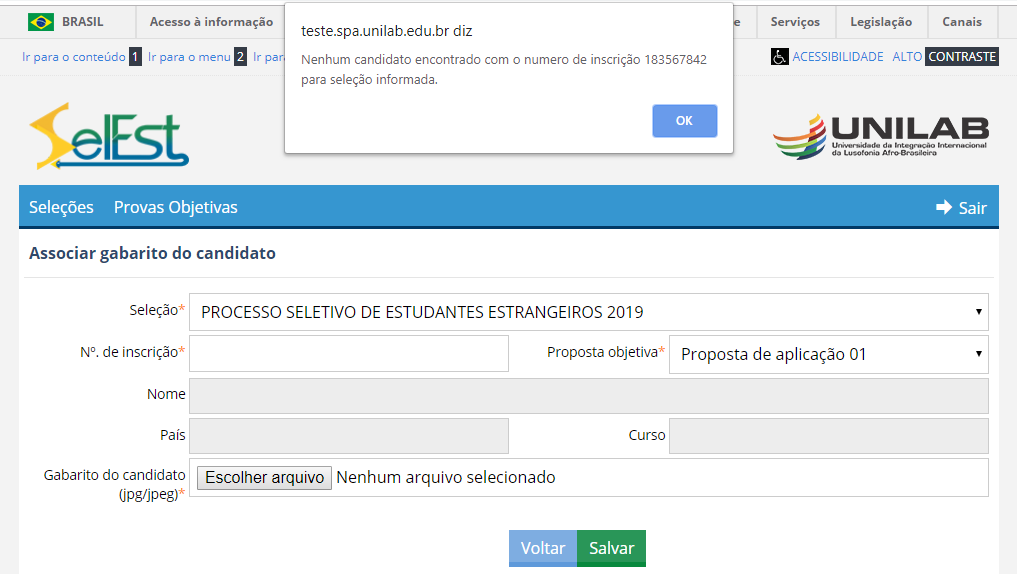Click Escolher arquivo to upload gabarito

coord(264,478)
